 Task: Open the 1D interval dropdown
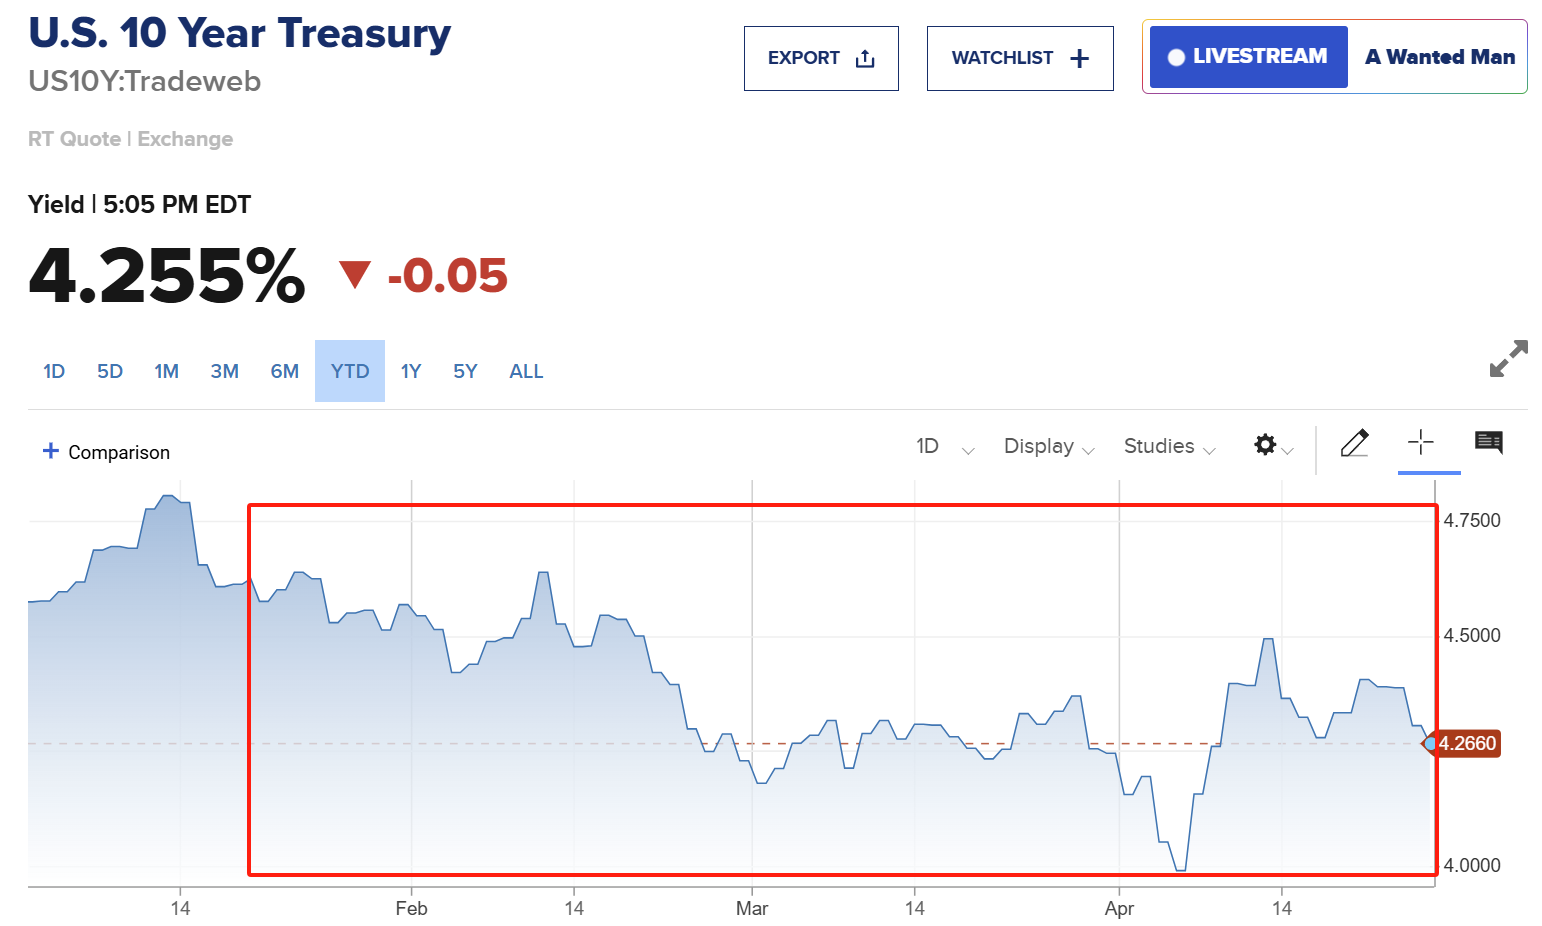click(x=944, y=446)
